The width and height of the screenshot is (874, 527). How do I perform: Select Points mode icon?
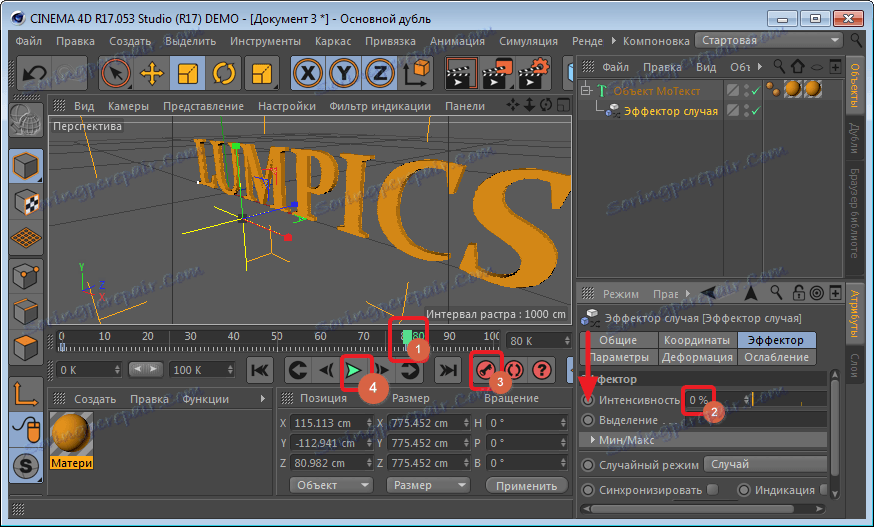tap(26, 275)
